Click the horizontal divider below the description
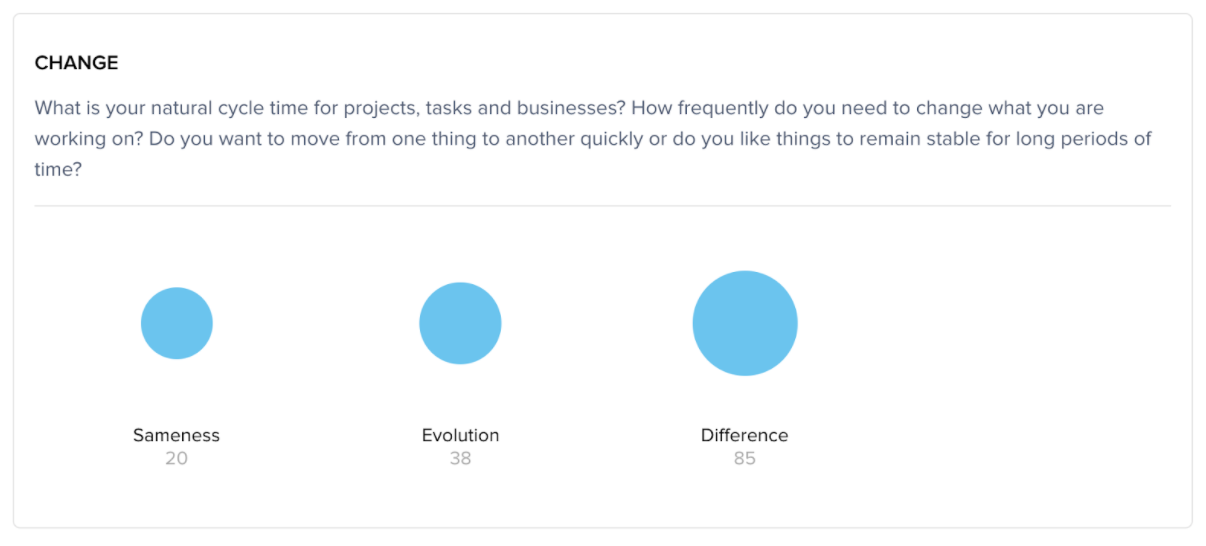1206x546 pixels. [x=602, y=206]
